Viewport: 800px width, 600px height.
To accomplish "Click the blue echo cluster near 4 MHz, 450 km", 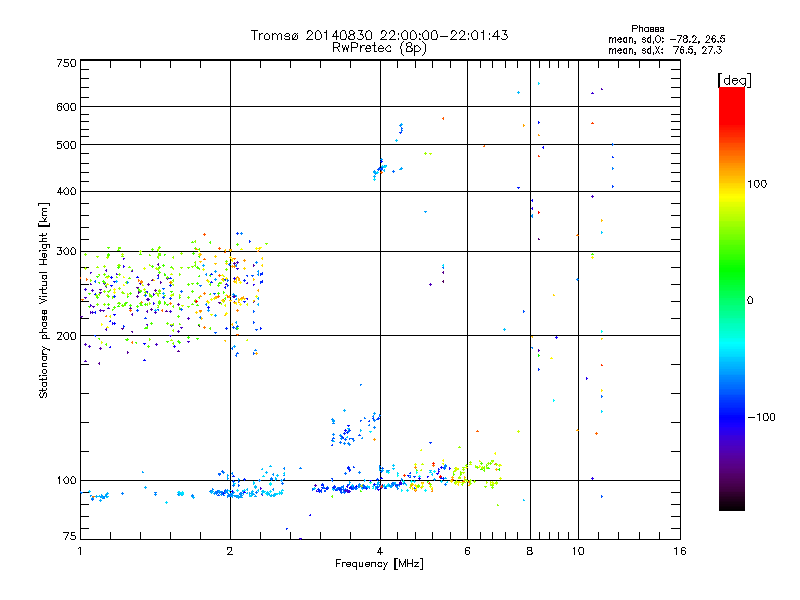I will [380, 170].
